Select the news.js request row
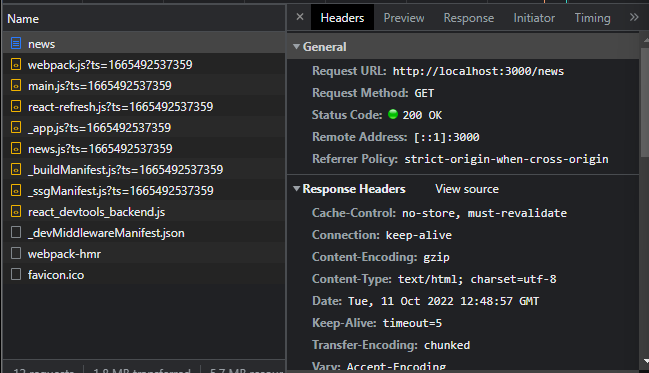Screen dimensions: 649x373 point(144,148)
